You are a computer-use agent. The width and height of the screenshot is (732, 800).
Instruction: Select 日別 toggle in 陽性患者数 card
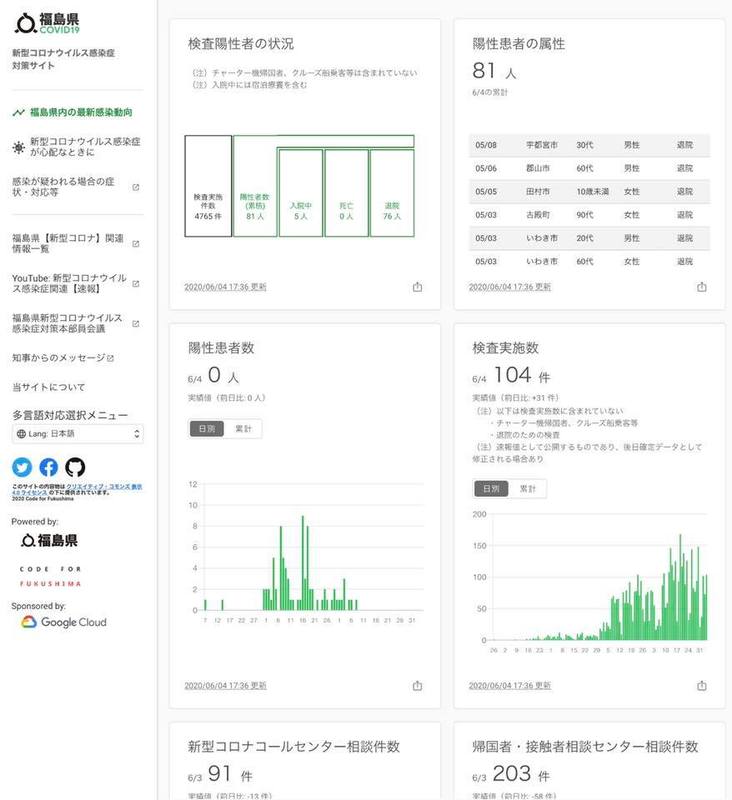point(207,429)
